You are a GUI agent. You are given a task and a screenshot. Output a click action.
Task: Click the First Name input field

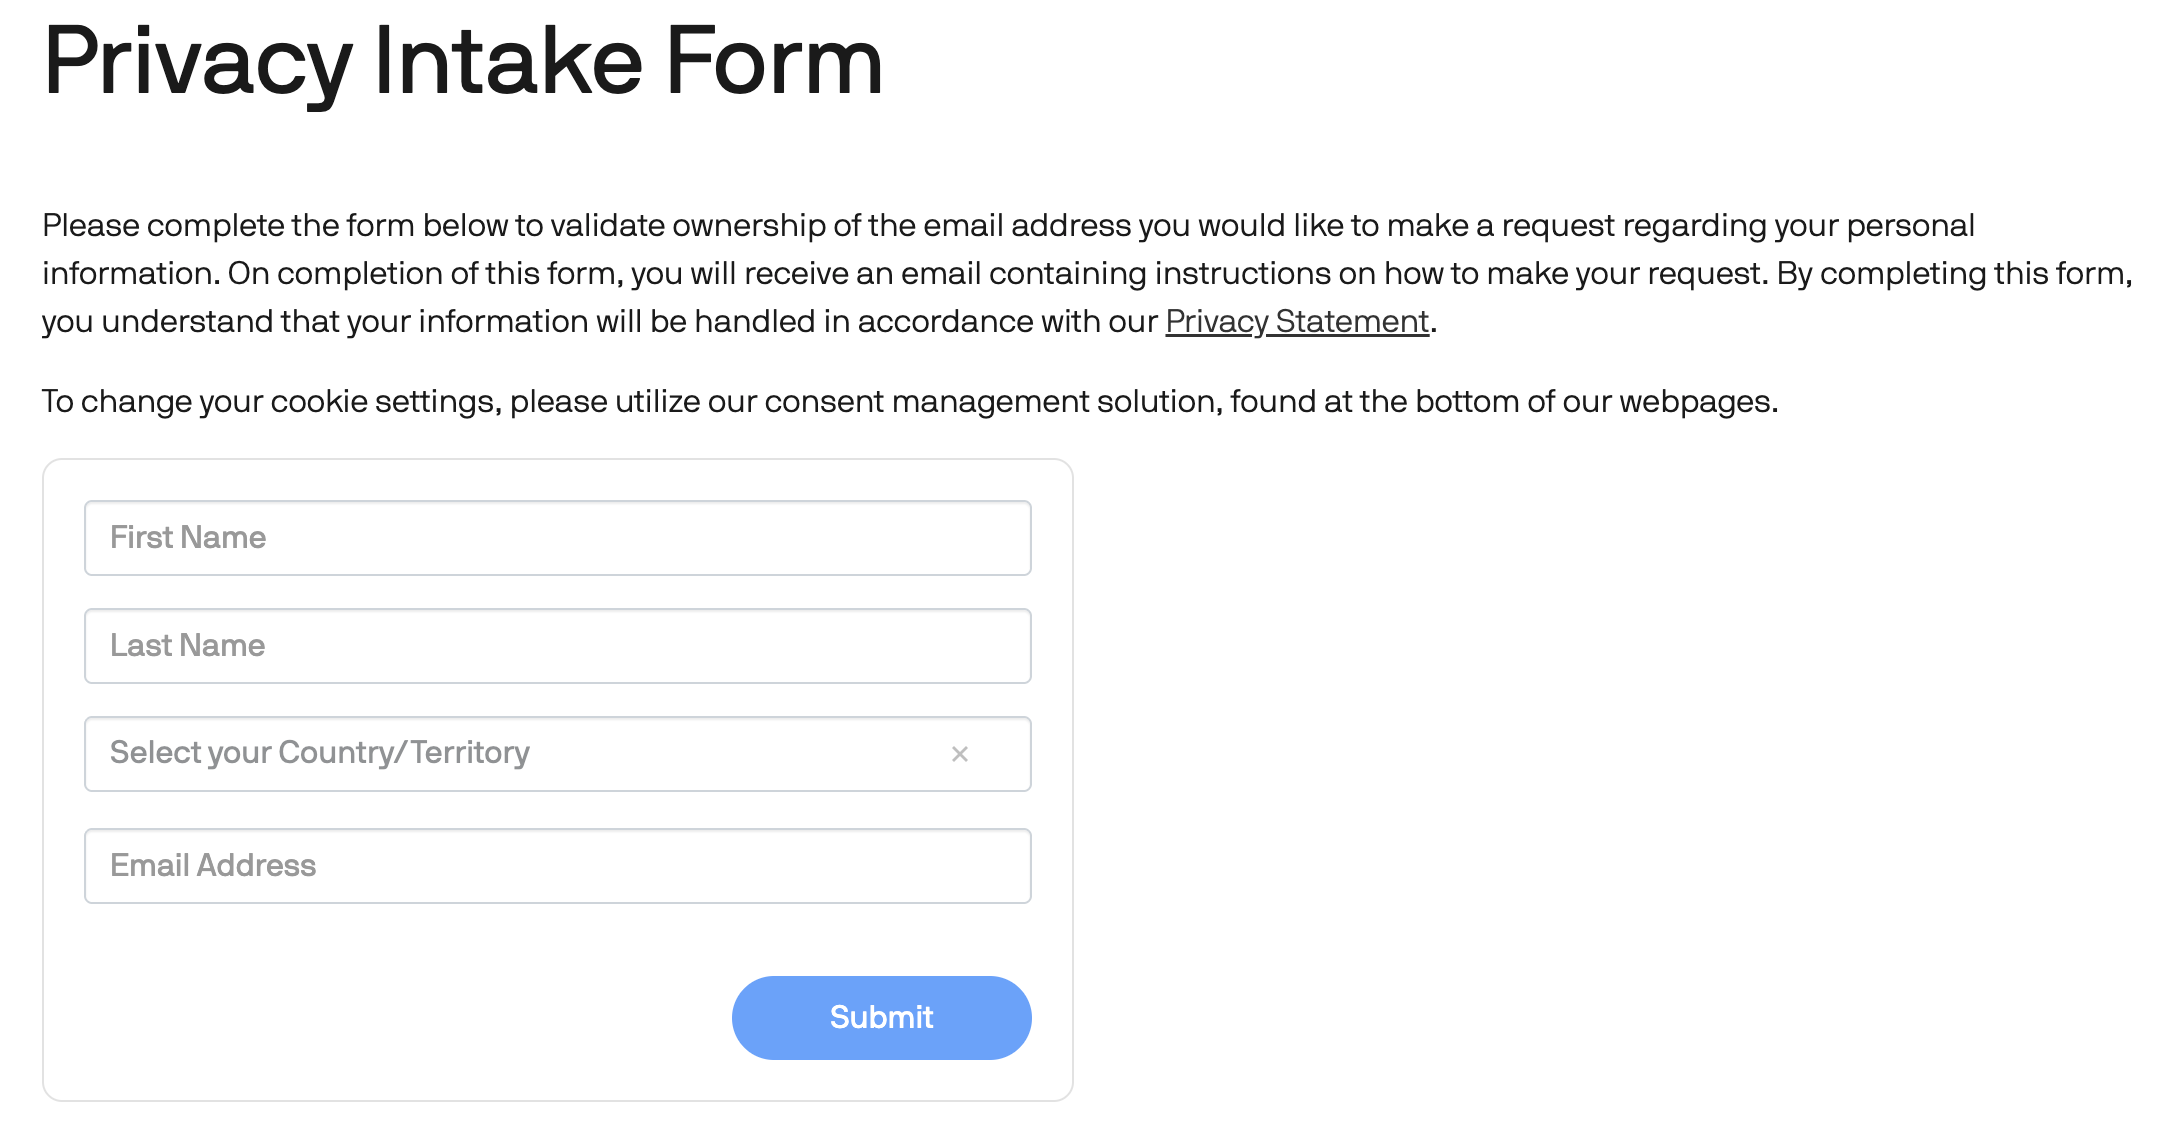[557, 538]
